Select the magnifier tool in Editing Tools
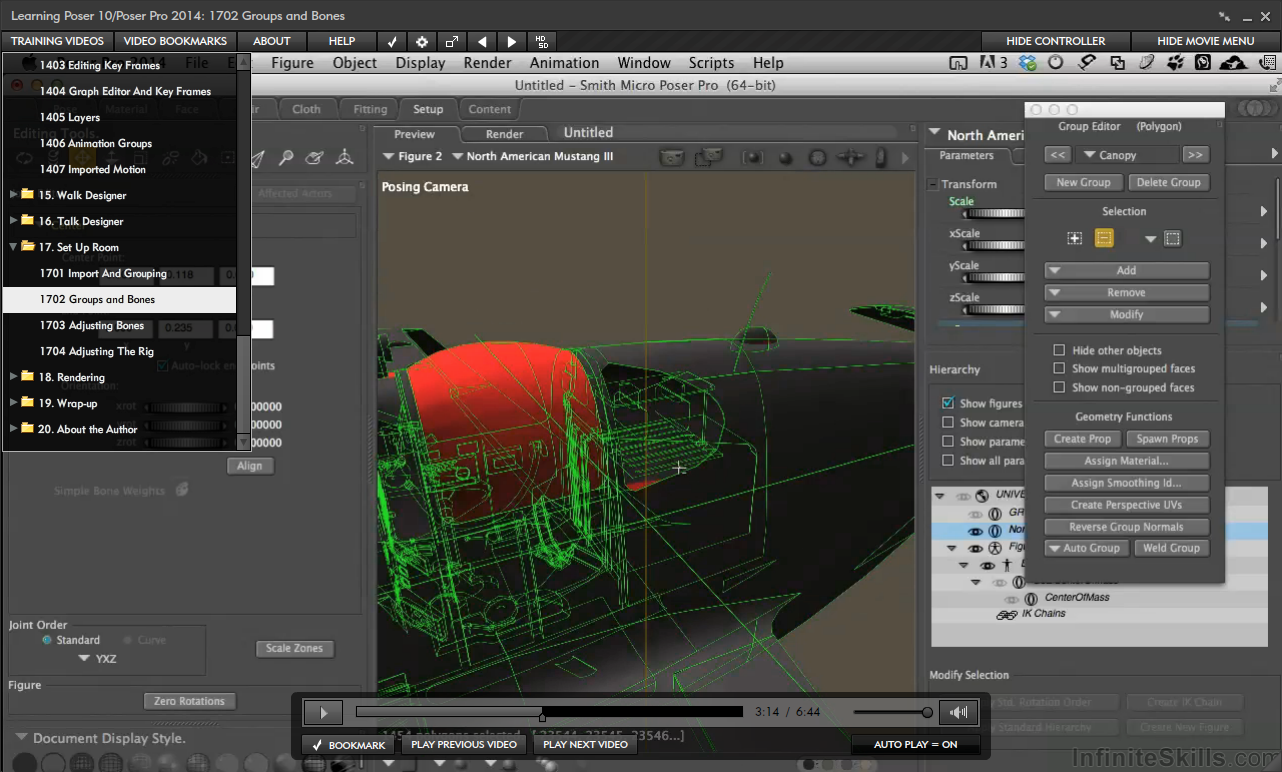 [x=286, y=158]
